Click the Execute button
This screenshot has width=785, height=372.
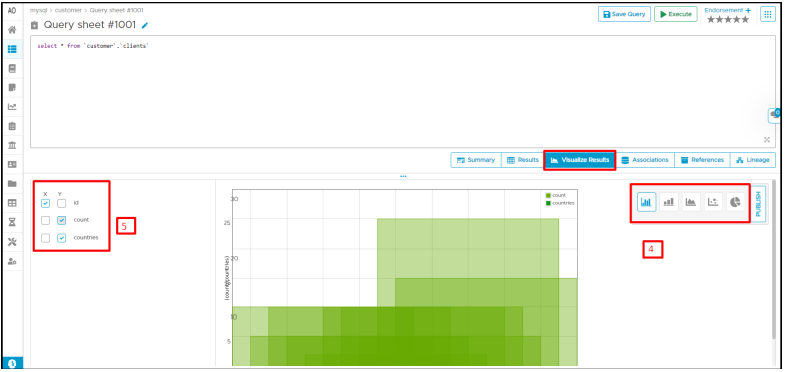(x=676, y=14)
